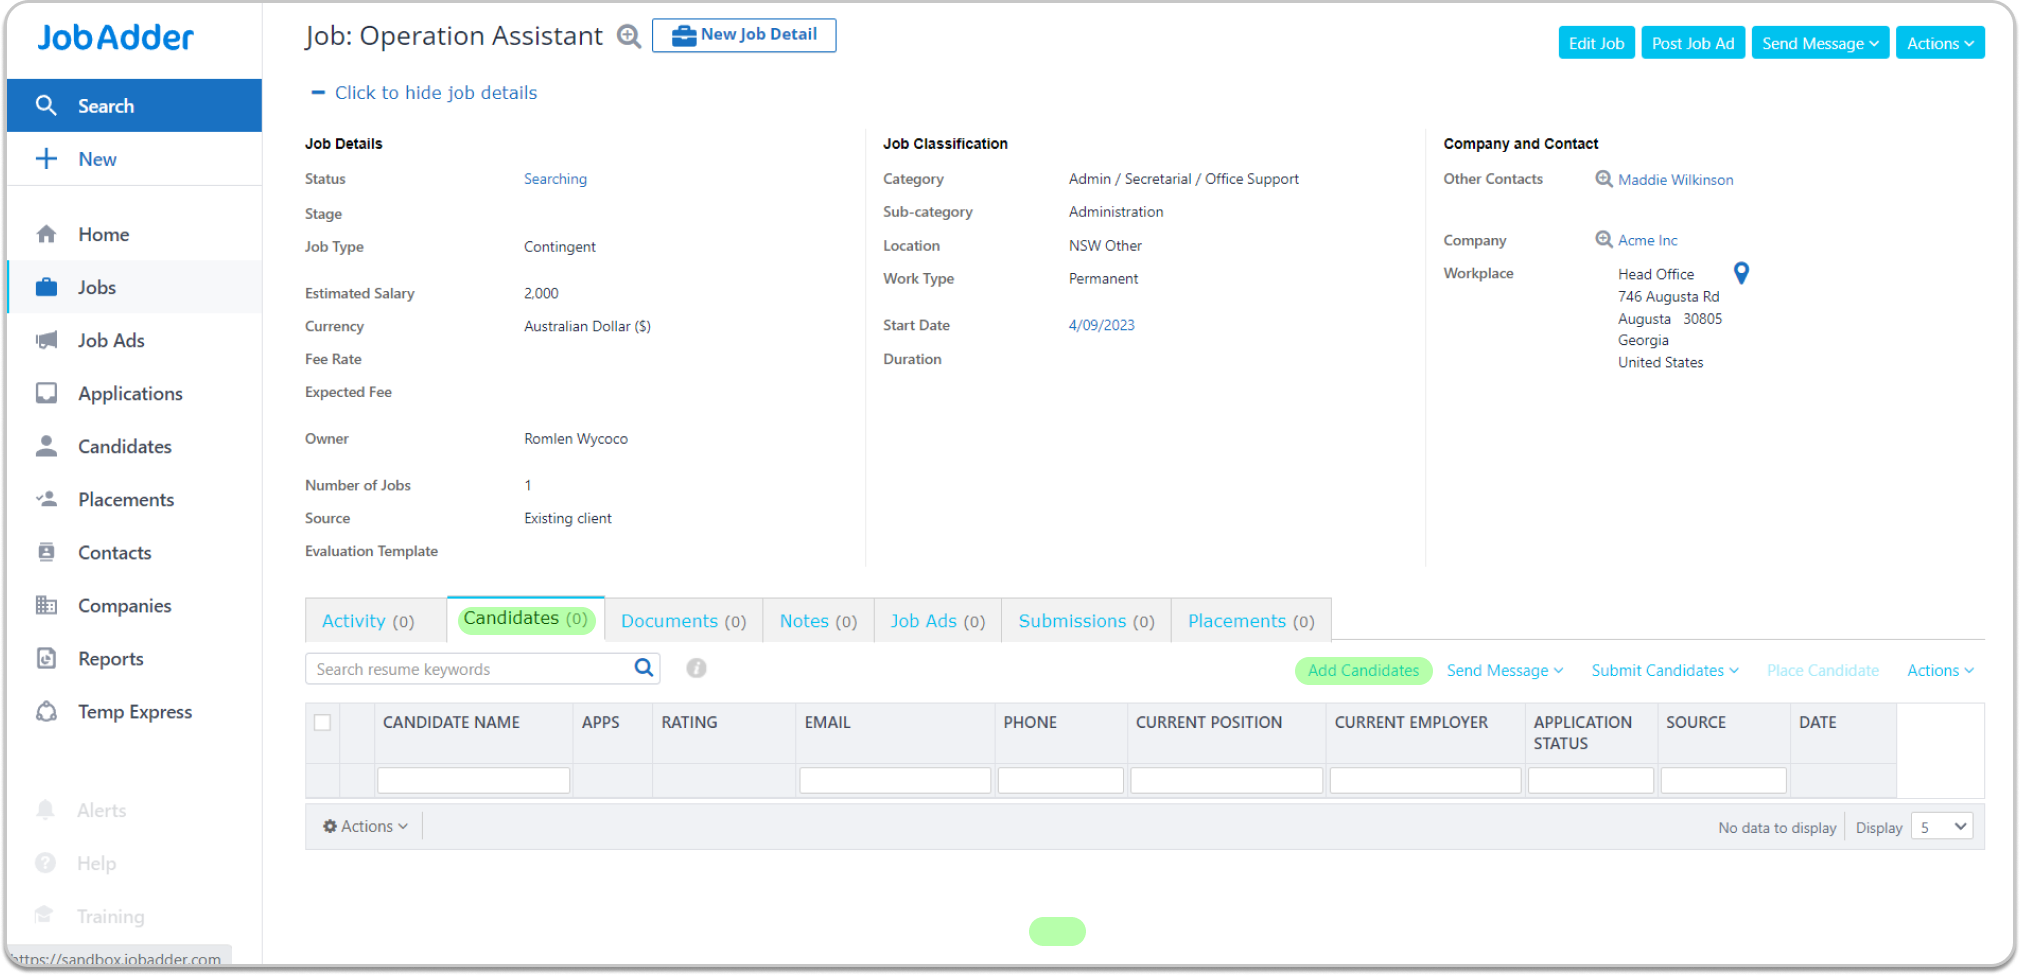Expand the Submit Candidates dropdown
The height and width of the screenshot is (975, 2020).
pos(1664,671)
